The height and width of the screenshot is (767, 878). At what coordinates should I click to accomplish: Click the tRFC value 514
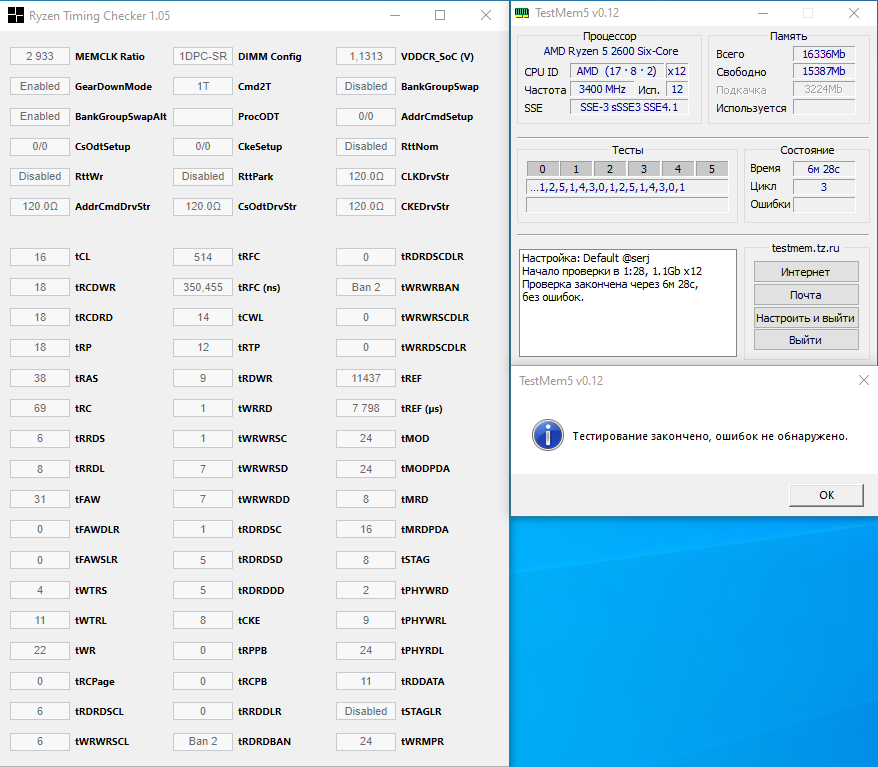coord(203,257)
